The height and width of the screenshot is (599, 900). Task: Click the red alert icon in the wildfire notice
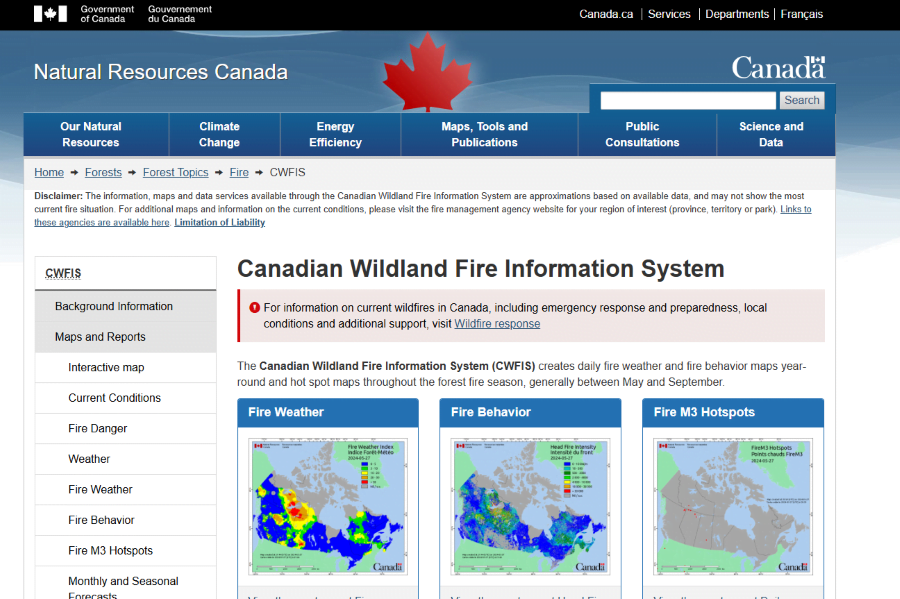(x=255, y=308)
